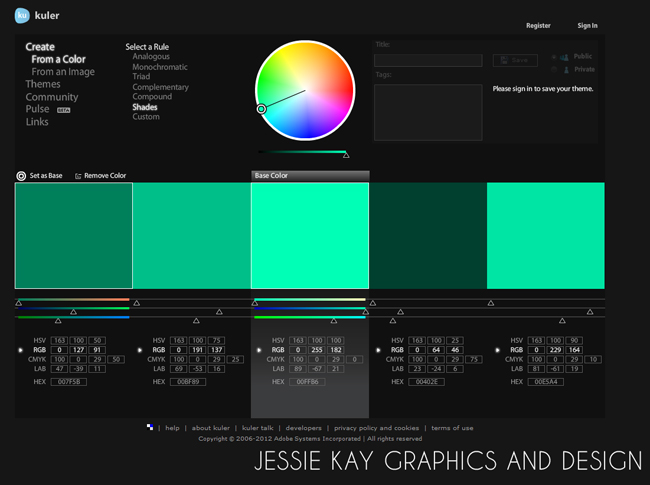Click the RGB mode arrow for 00BF89 swatch
The height and width of the screenshot is (485, 650).
[140, 350]
